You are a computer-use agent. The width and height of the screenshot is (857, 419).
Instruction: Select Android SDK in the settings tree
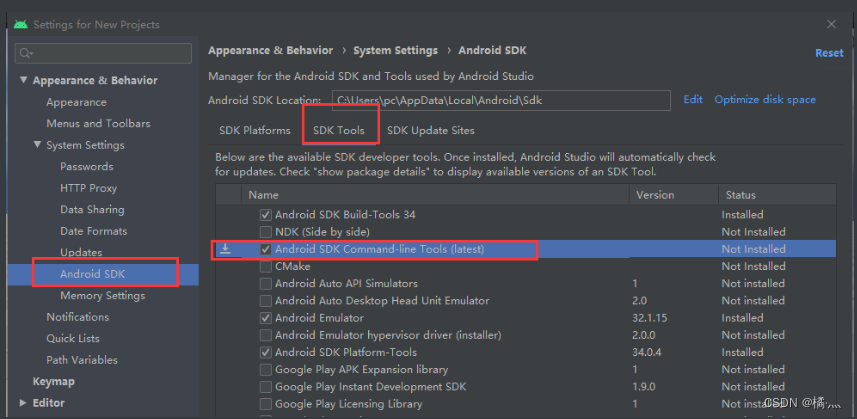click(93, 274)
